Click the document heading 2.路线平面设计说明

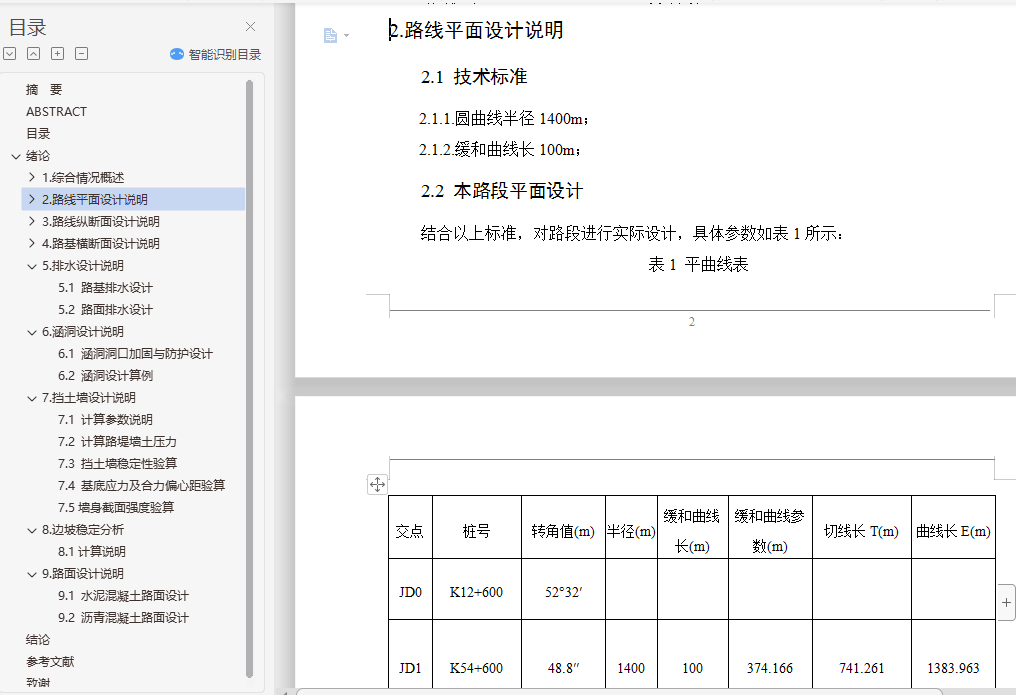(x=476, y=30)
